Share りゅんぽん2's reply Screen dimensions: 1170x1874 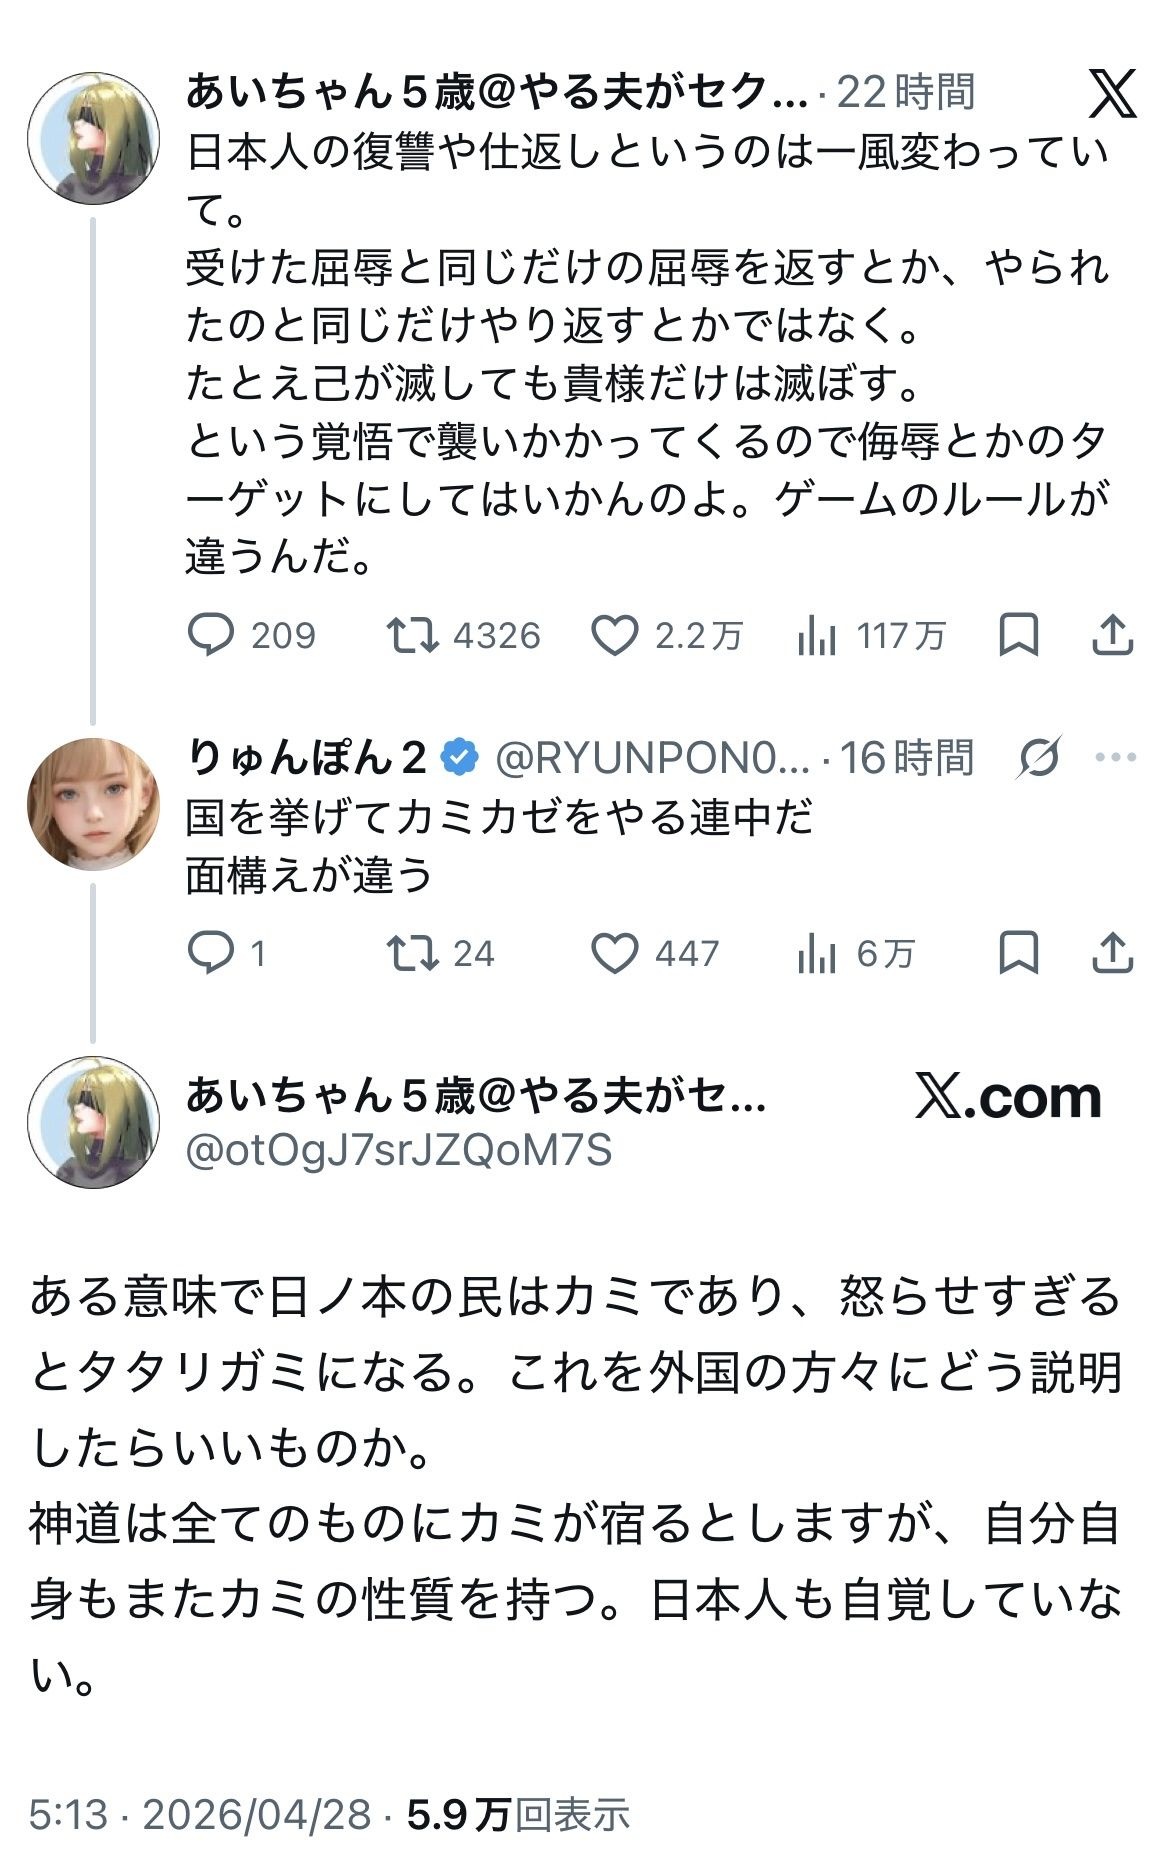click(1111, 953)
